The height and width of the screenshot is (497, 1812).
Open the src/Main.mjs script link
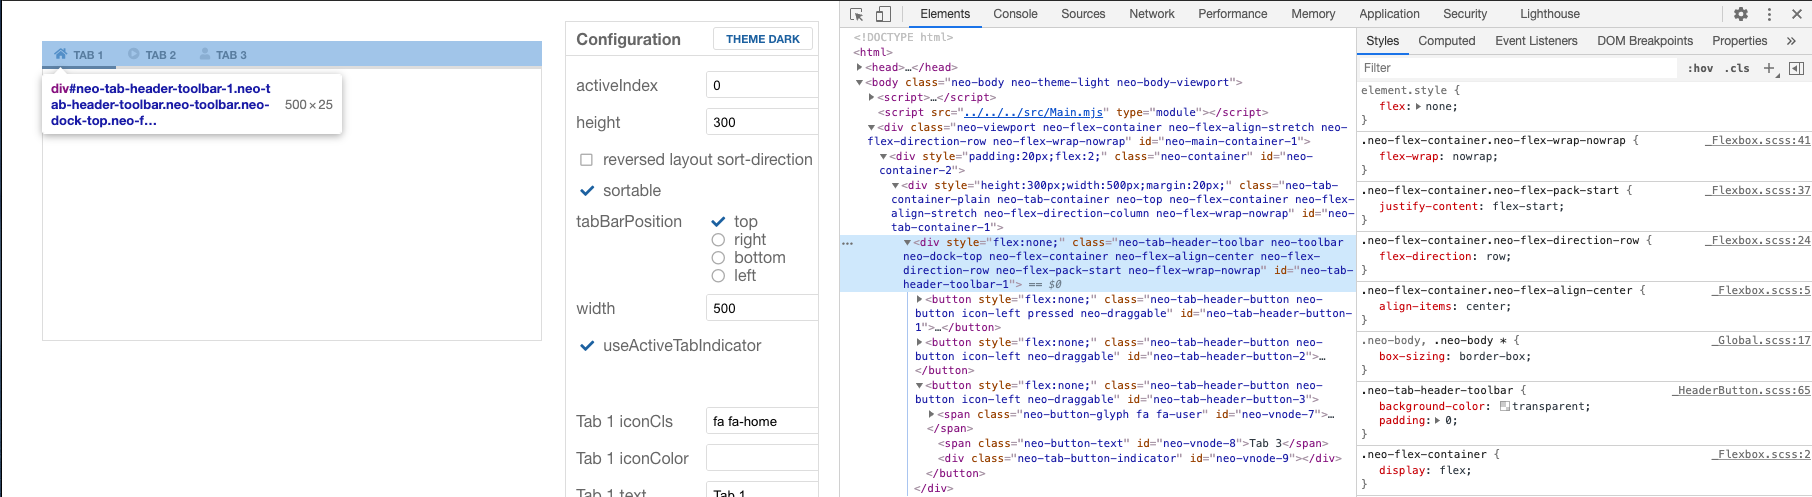[x=1033, y=113]
